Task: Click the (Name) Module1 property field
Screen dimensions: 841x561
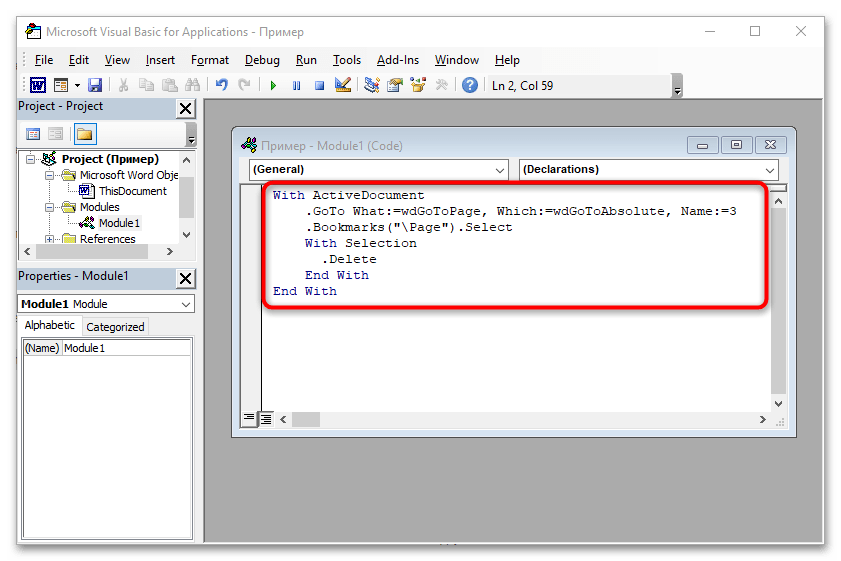Action: coord(126,348)
